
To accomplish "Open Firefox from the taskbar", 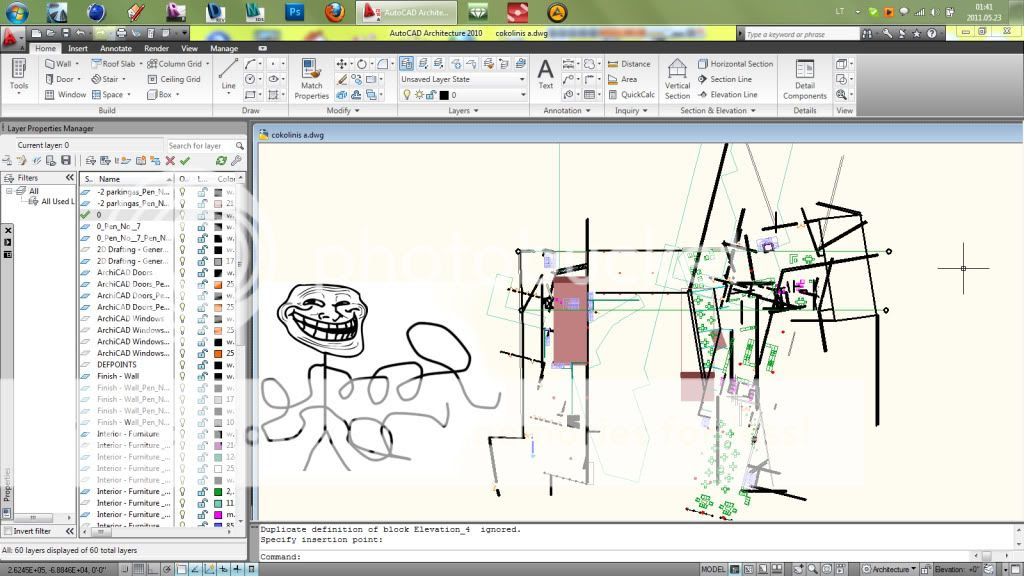I will tap(334, 12).
